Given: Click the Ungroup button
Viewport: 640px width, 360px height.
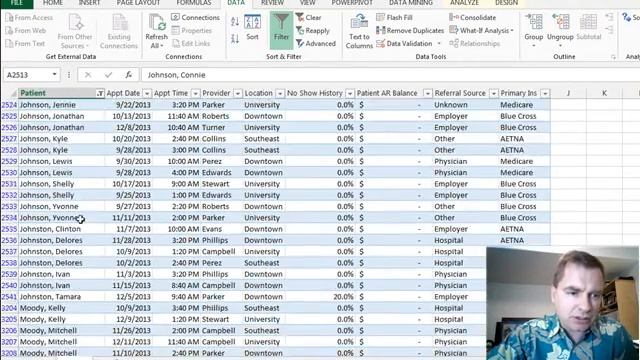Looking at the screenshot, I should pos(560,31).
